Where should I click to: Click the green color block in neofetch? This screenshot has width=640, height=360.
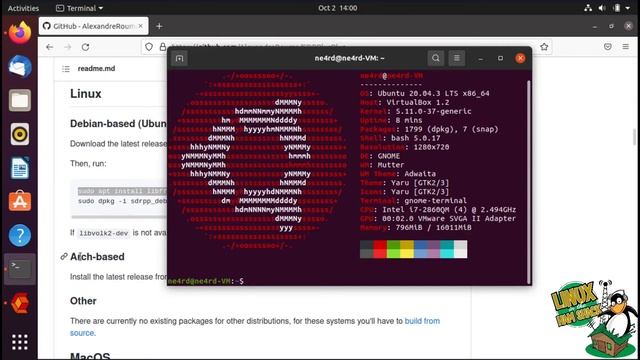pos(393,249)
